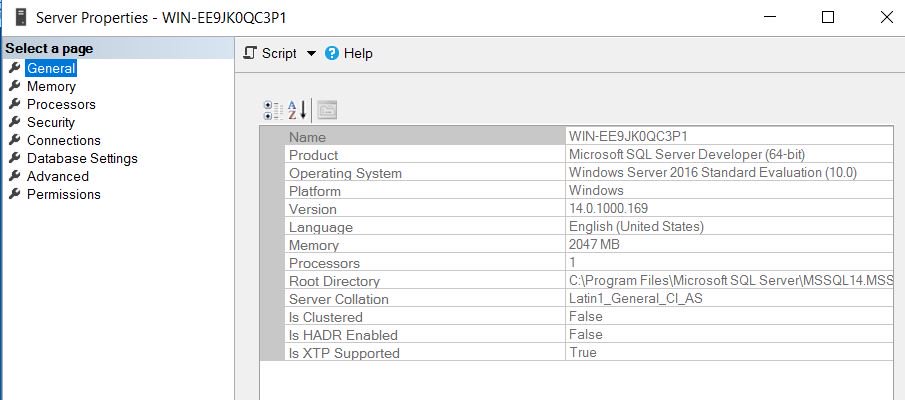Click wrench icon beside Advanced
Image resolution: width=905 pixels, height=400 pixels.
pos(15,175)
